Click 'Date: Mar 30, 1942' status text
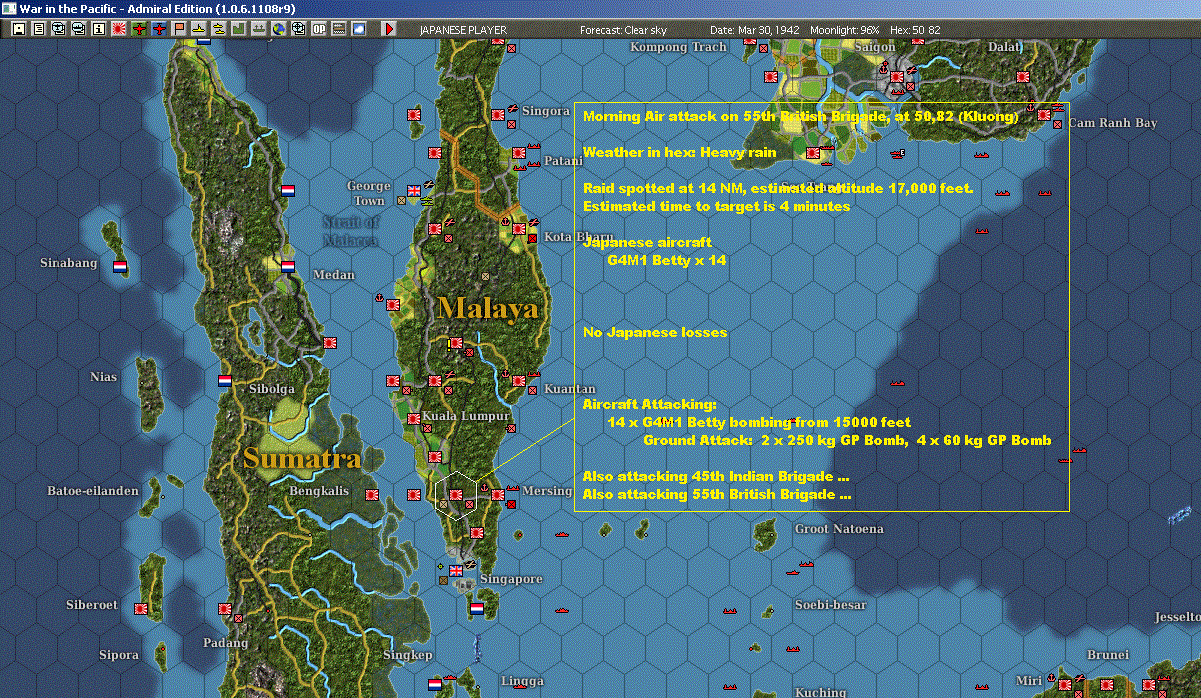Viewport: 1201px width, 698px height. coord(754,30)
